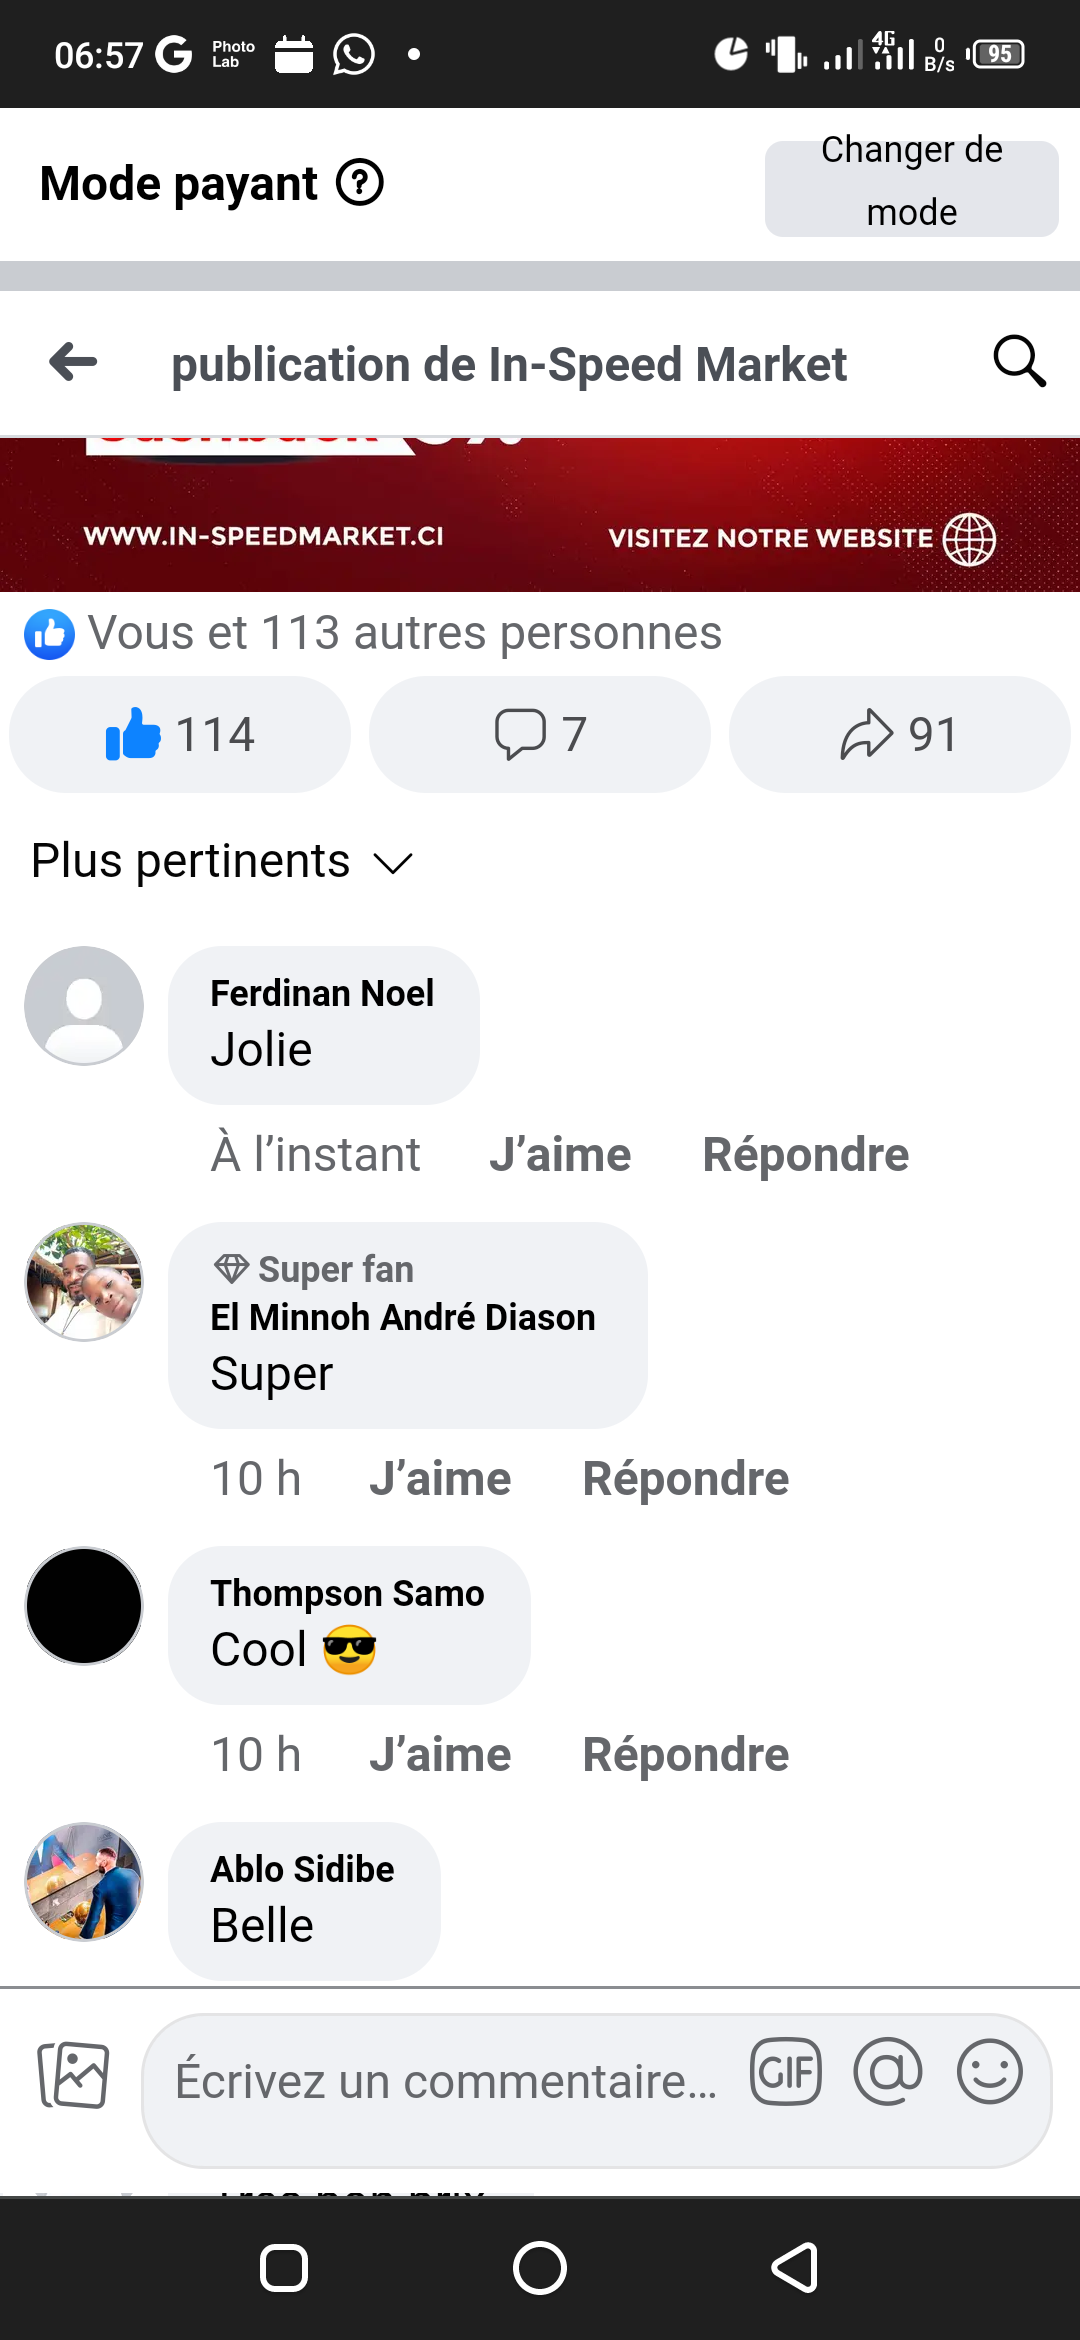The image size is (1080, 2340).
Task: Tap the share button showing 91
Action: coord(899,735)
